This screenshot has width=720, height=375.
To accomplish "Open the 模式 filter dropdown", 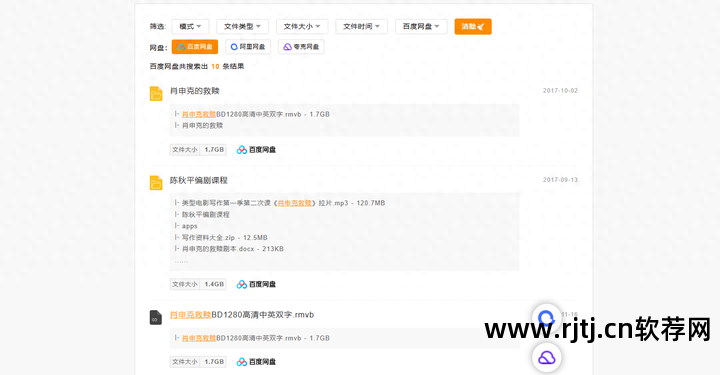I will 190,27.
